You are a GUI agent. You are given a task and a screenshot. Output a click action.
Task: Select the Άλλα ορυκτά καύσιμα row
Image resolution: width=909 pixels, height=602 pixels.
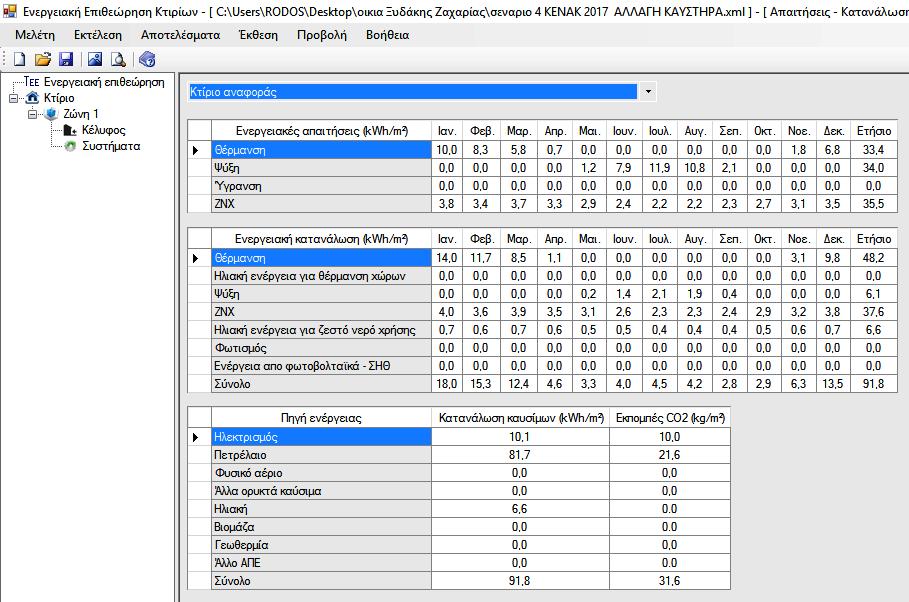point(459,491)
